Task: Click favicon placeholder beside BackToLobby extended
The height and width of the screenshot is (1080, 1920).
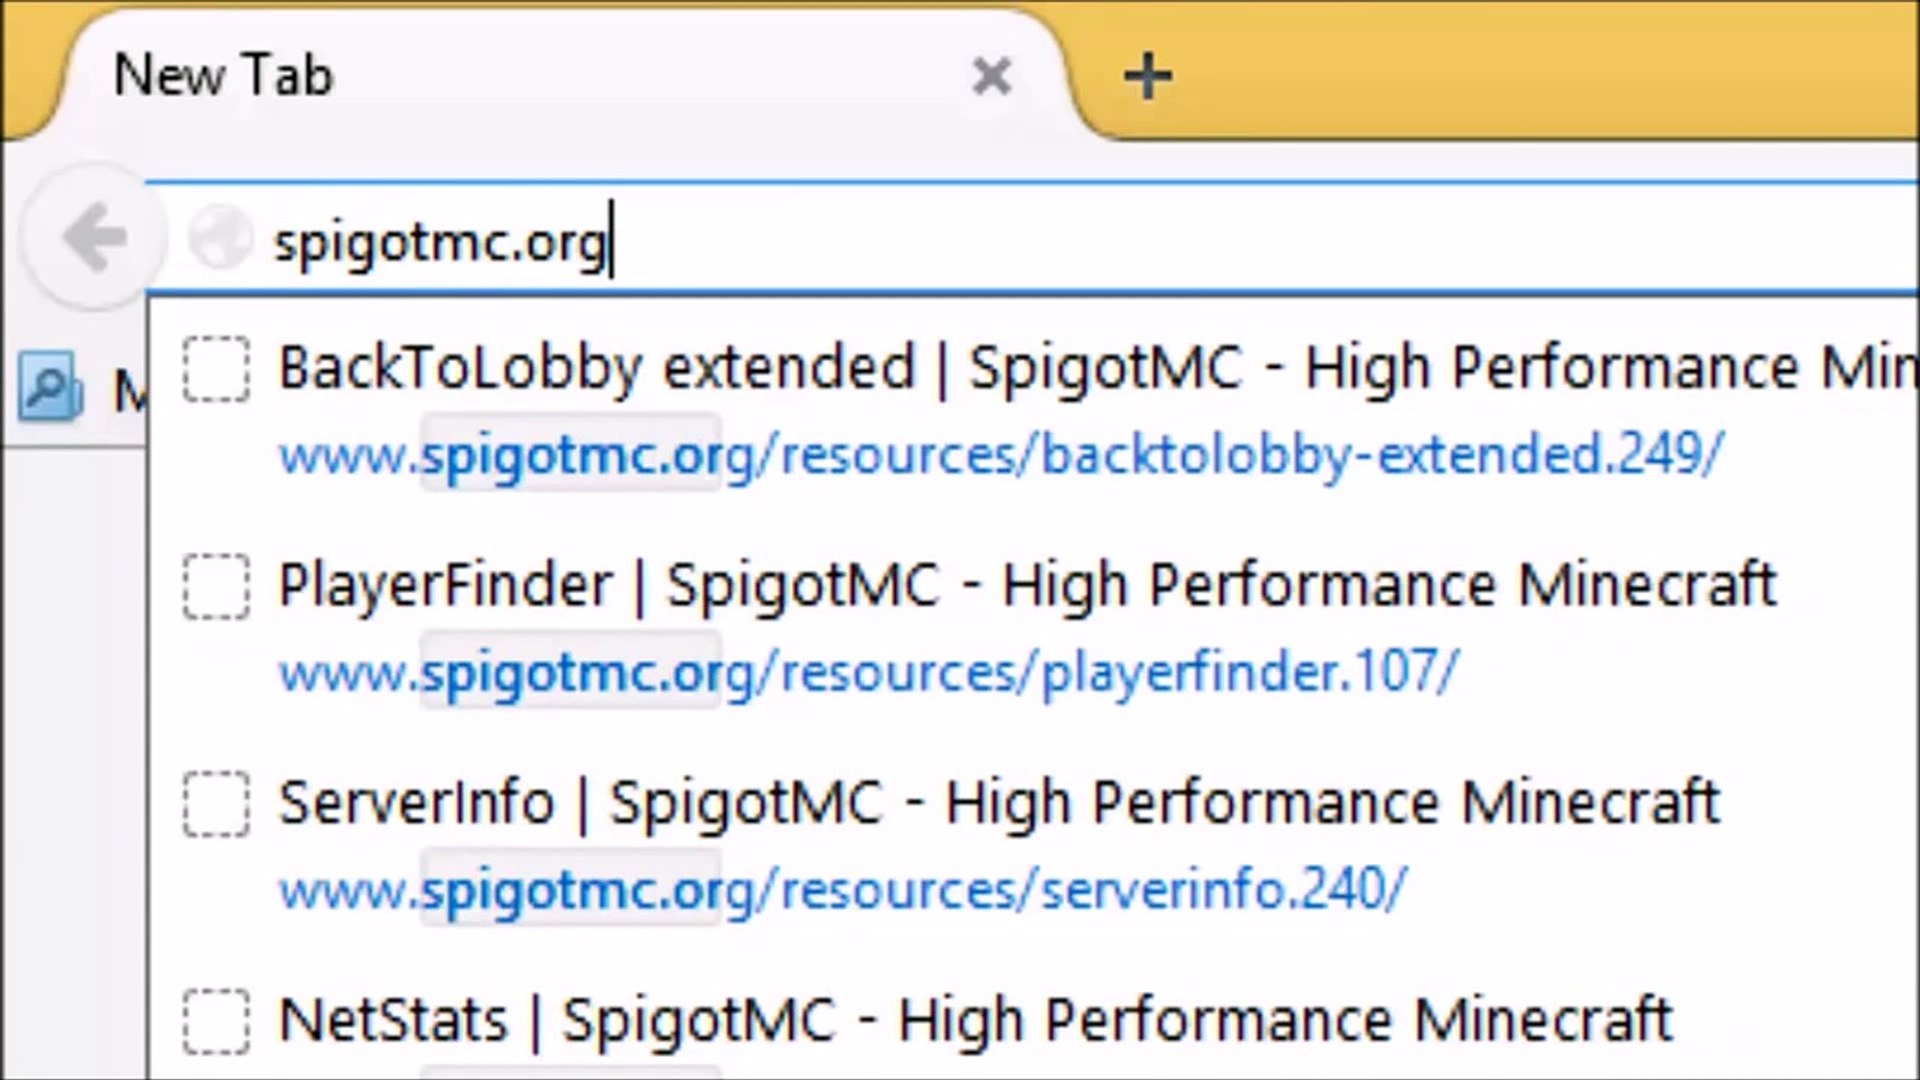Action: coord(216,370)
